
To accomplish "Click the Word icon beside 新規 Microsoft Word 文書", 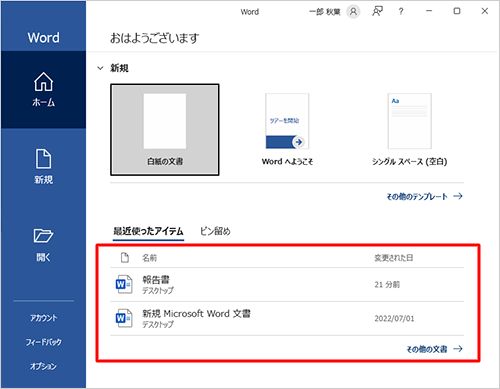I will pyautogui.click(x=124, y=318).
